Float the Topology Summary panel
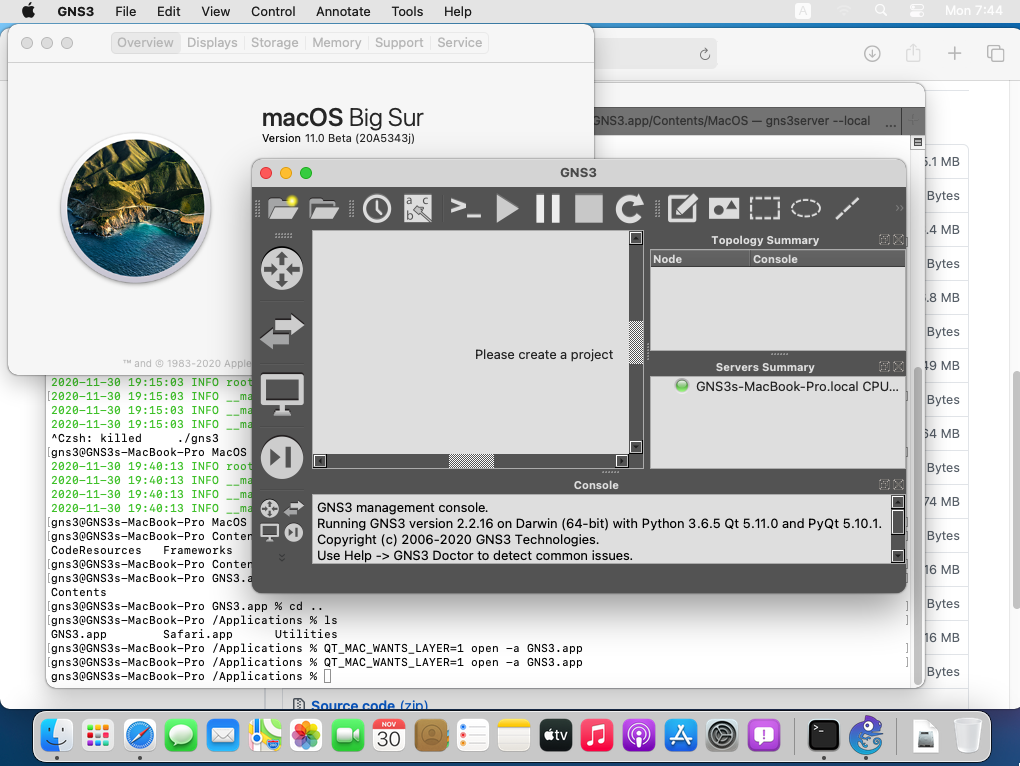Image resolution: width=1020 pixels, height=766 pixels. [x=884, y=239]
